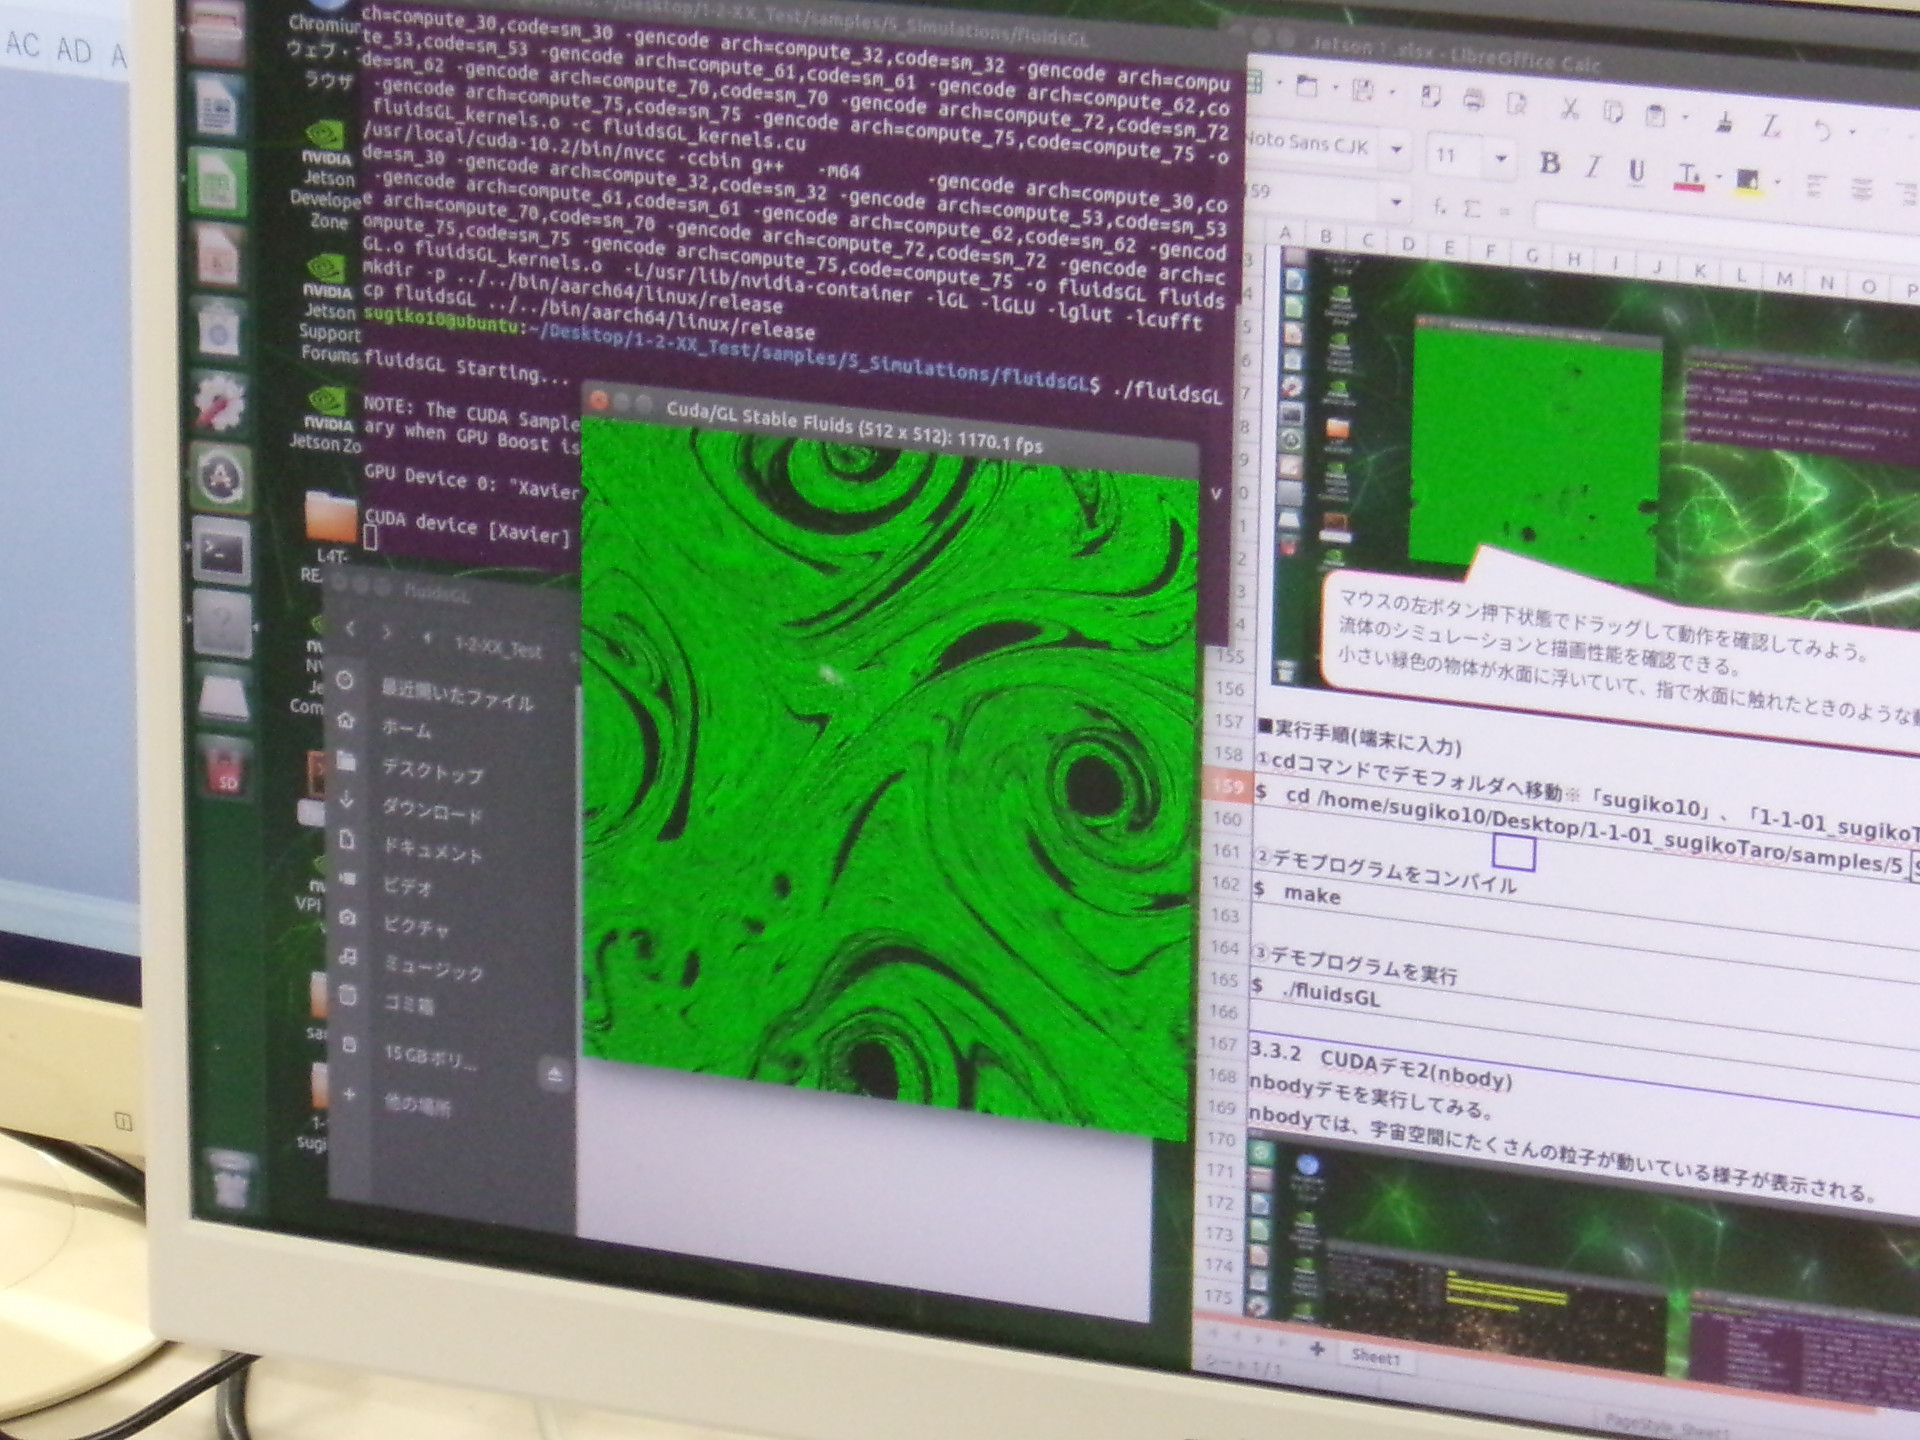Viewport: 1920px width, 1440px height.
Task: Click the Save icon in Calc toolbar
Action: 1363,90
